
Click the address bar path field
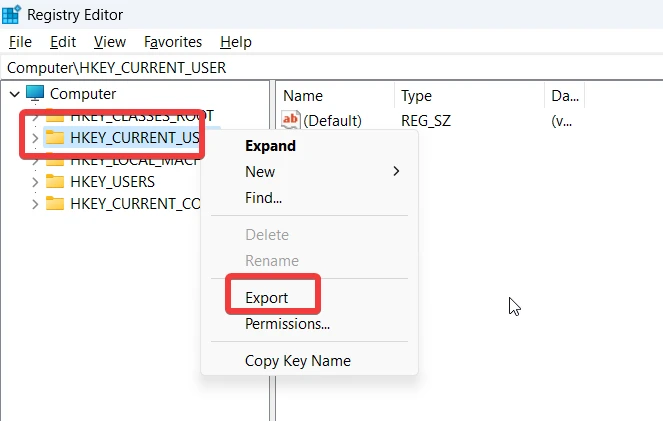[x=332, y=68]
